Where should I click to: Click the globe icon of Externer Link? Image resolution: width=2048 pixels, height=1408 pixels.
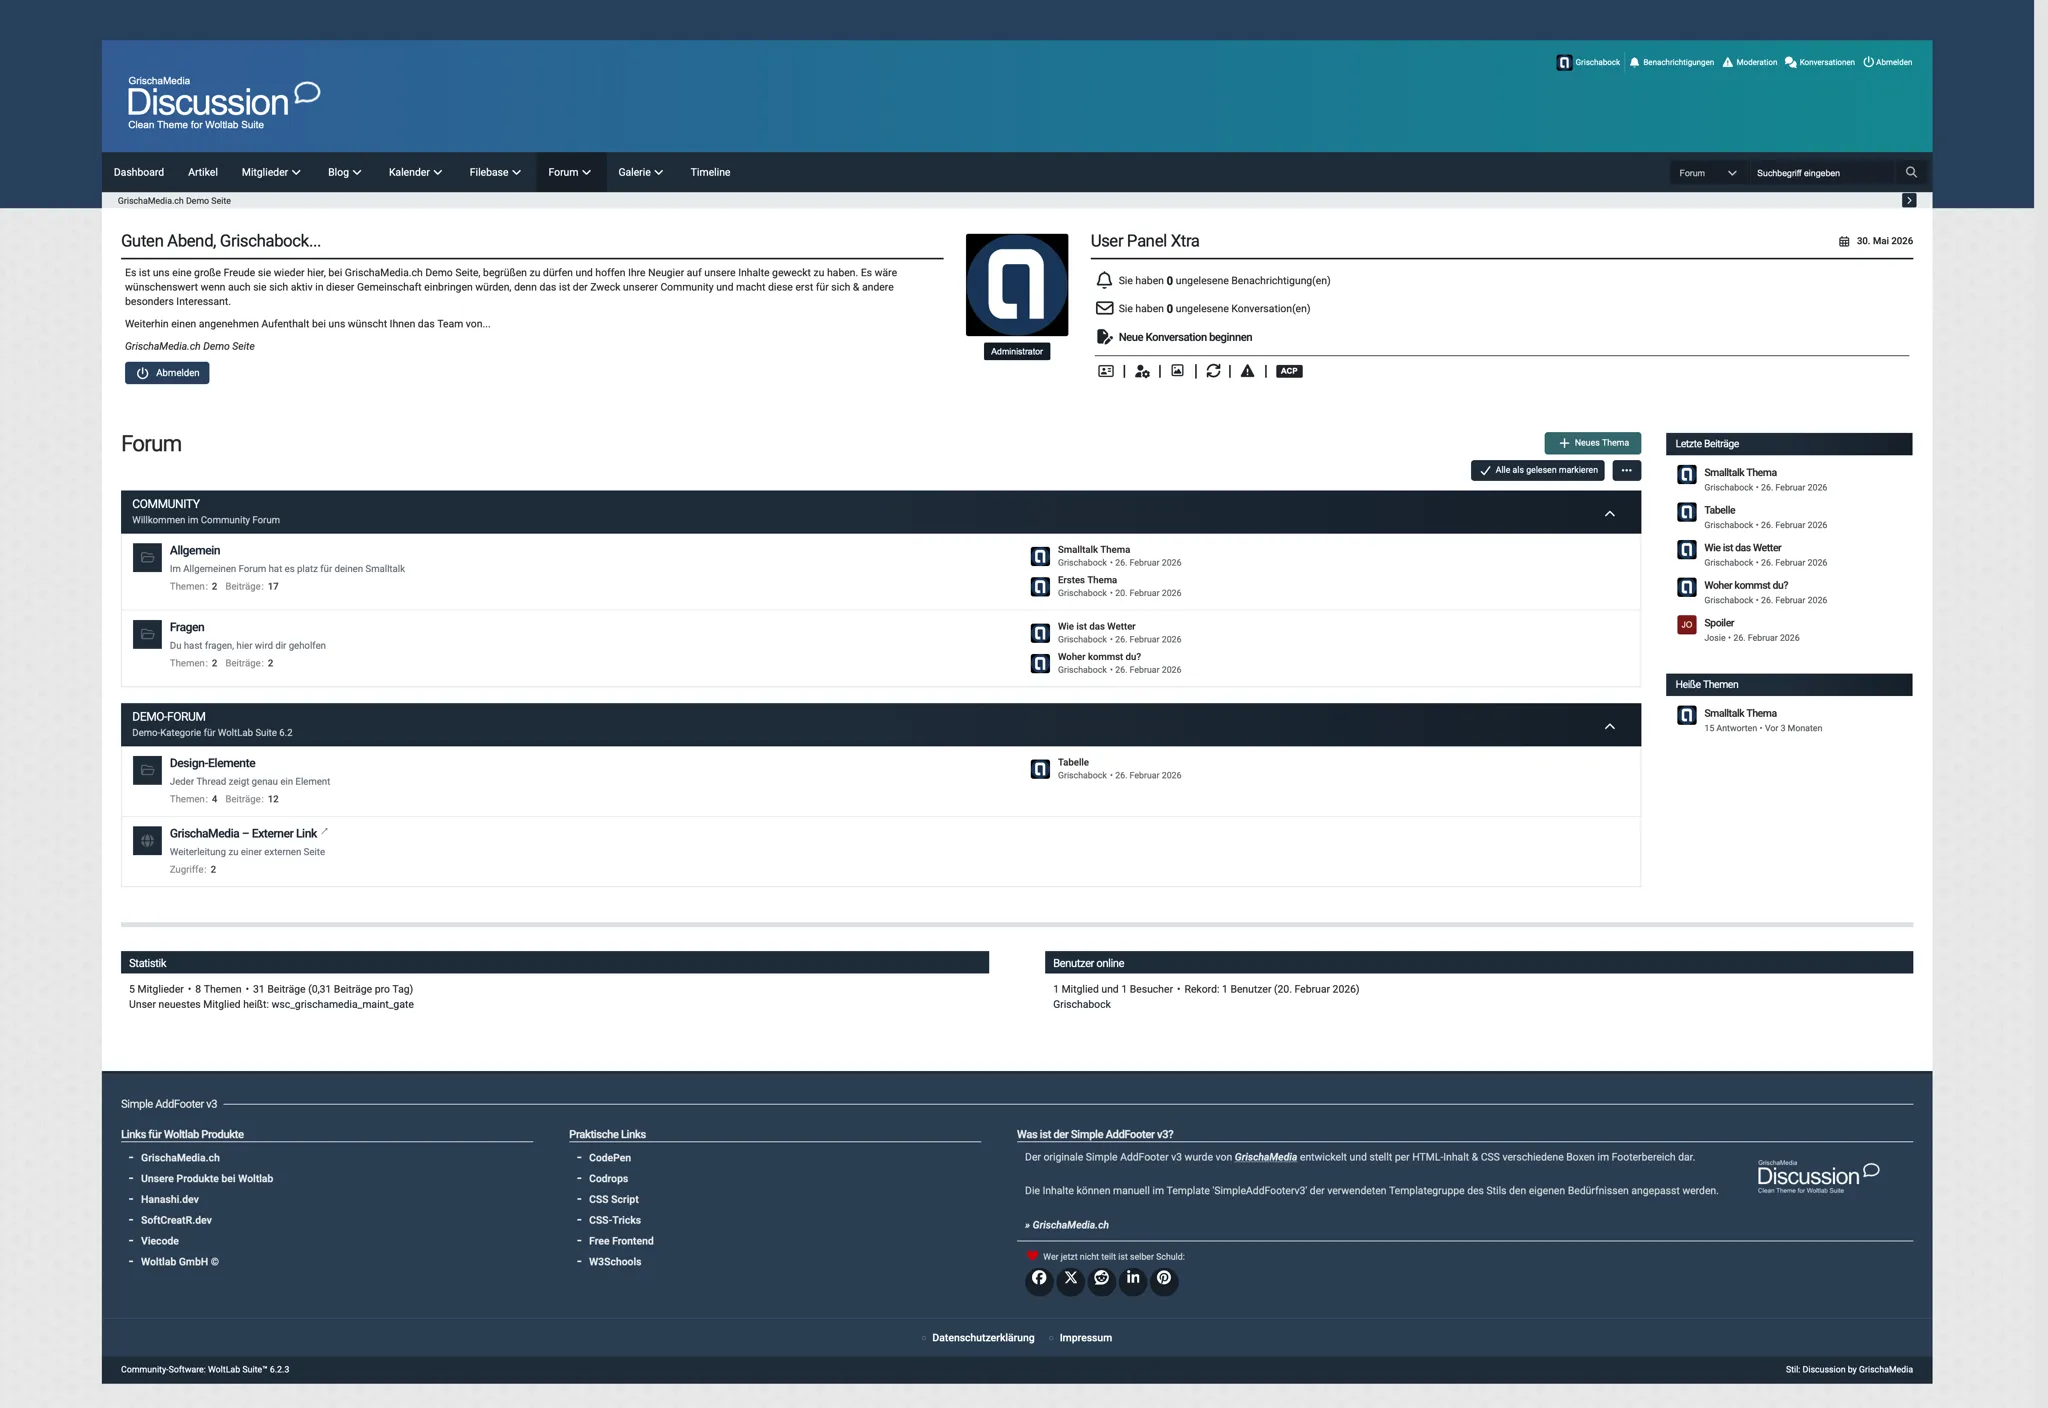[147, 840]
